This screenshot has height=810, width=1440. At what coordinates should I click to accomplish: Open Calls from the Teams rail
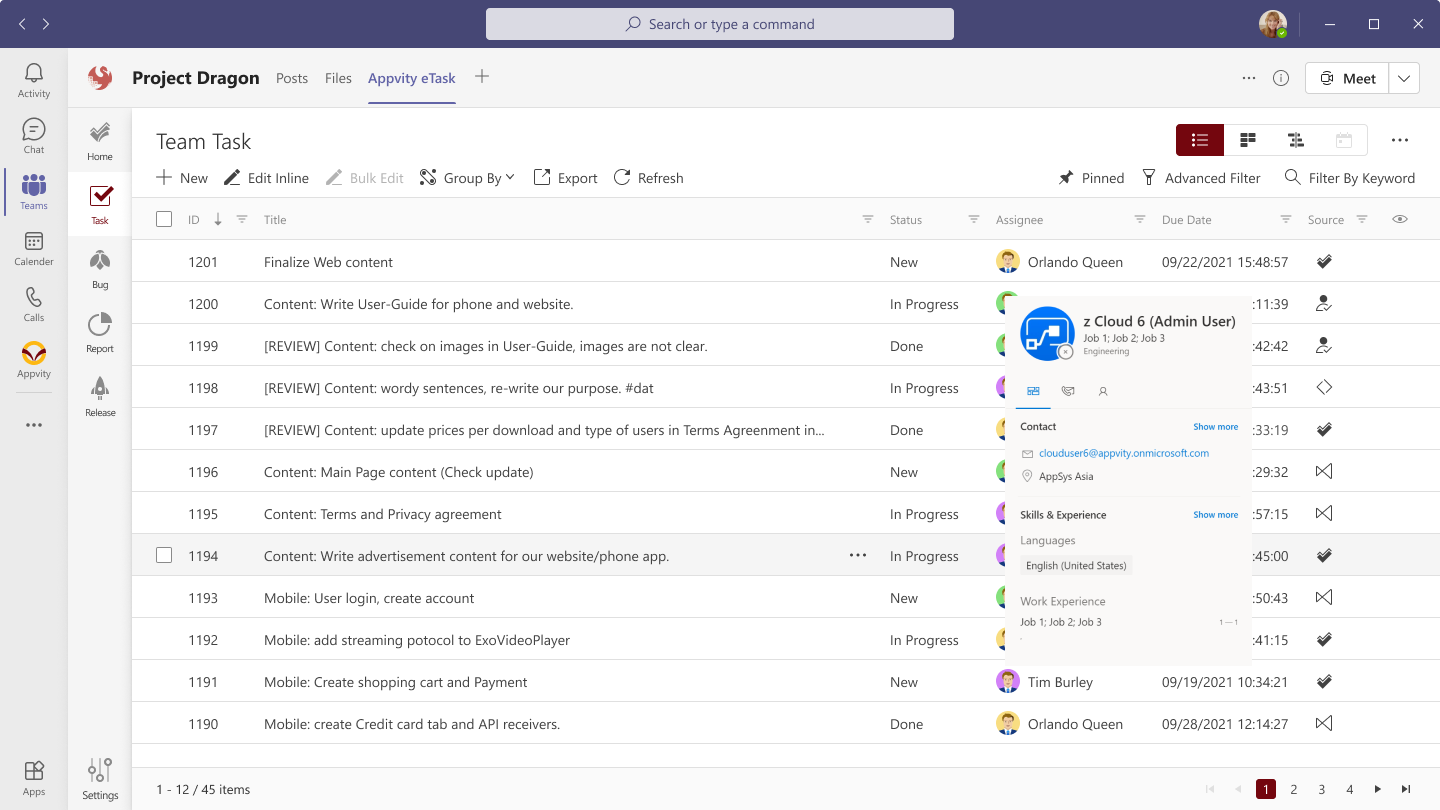point(33,304)
